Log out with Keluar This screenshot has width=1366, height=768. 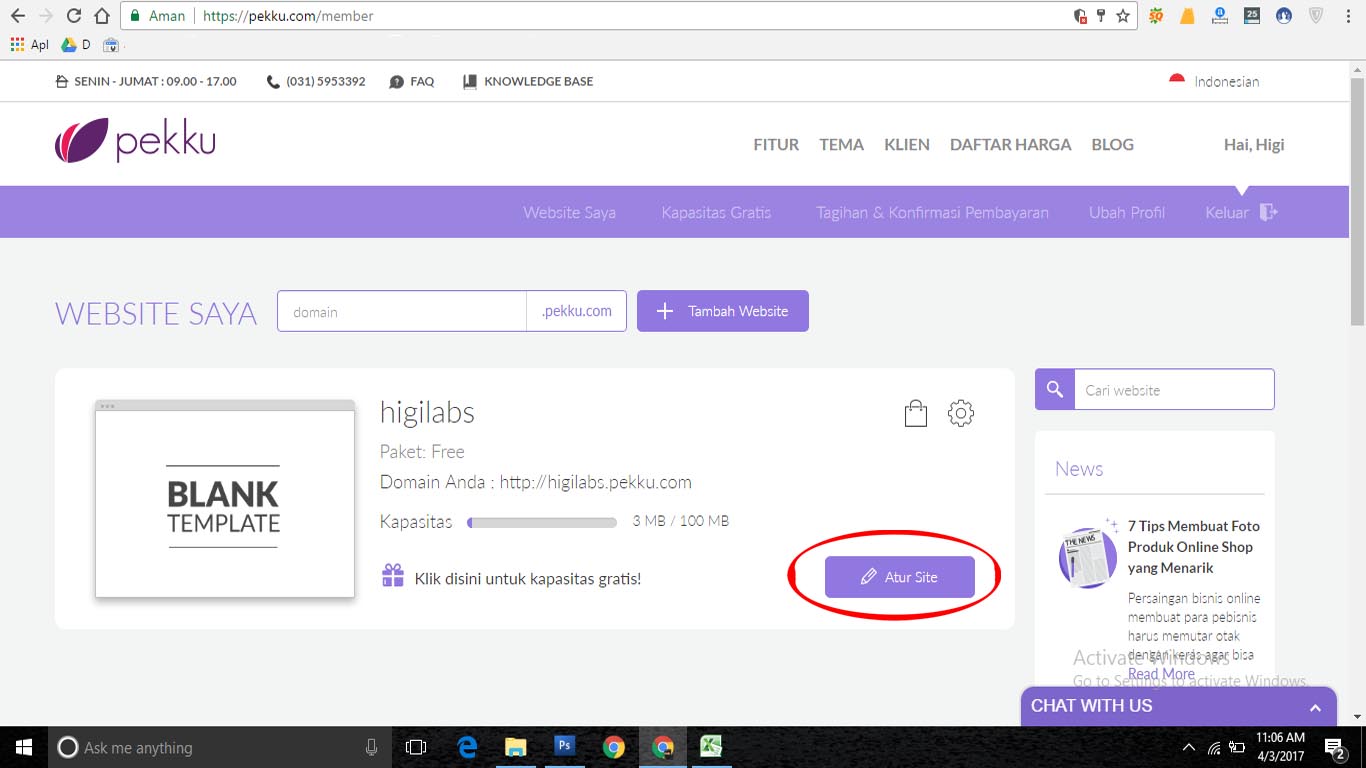coord(1241,212)
